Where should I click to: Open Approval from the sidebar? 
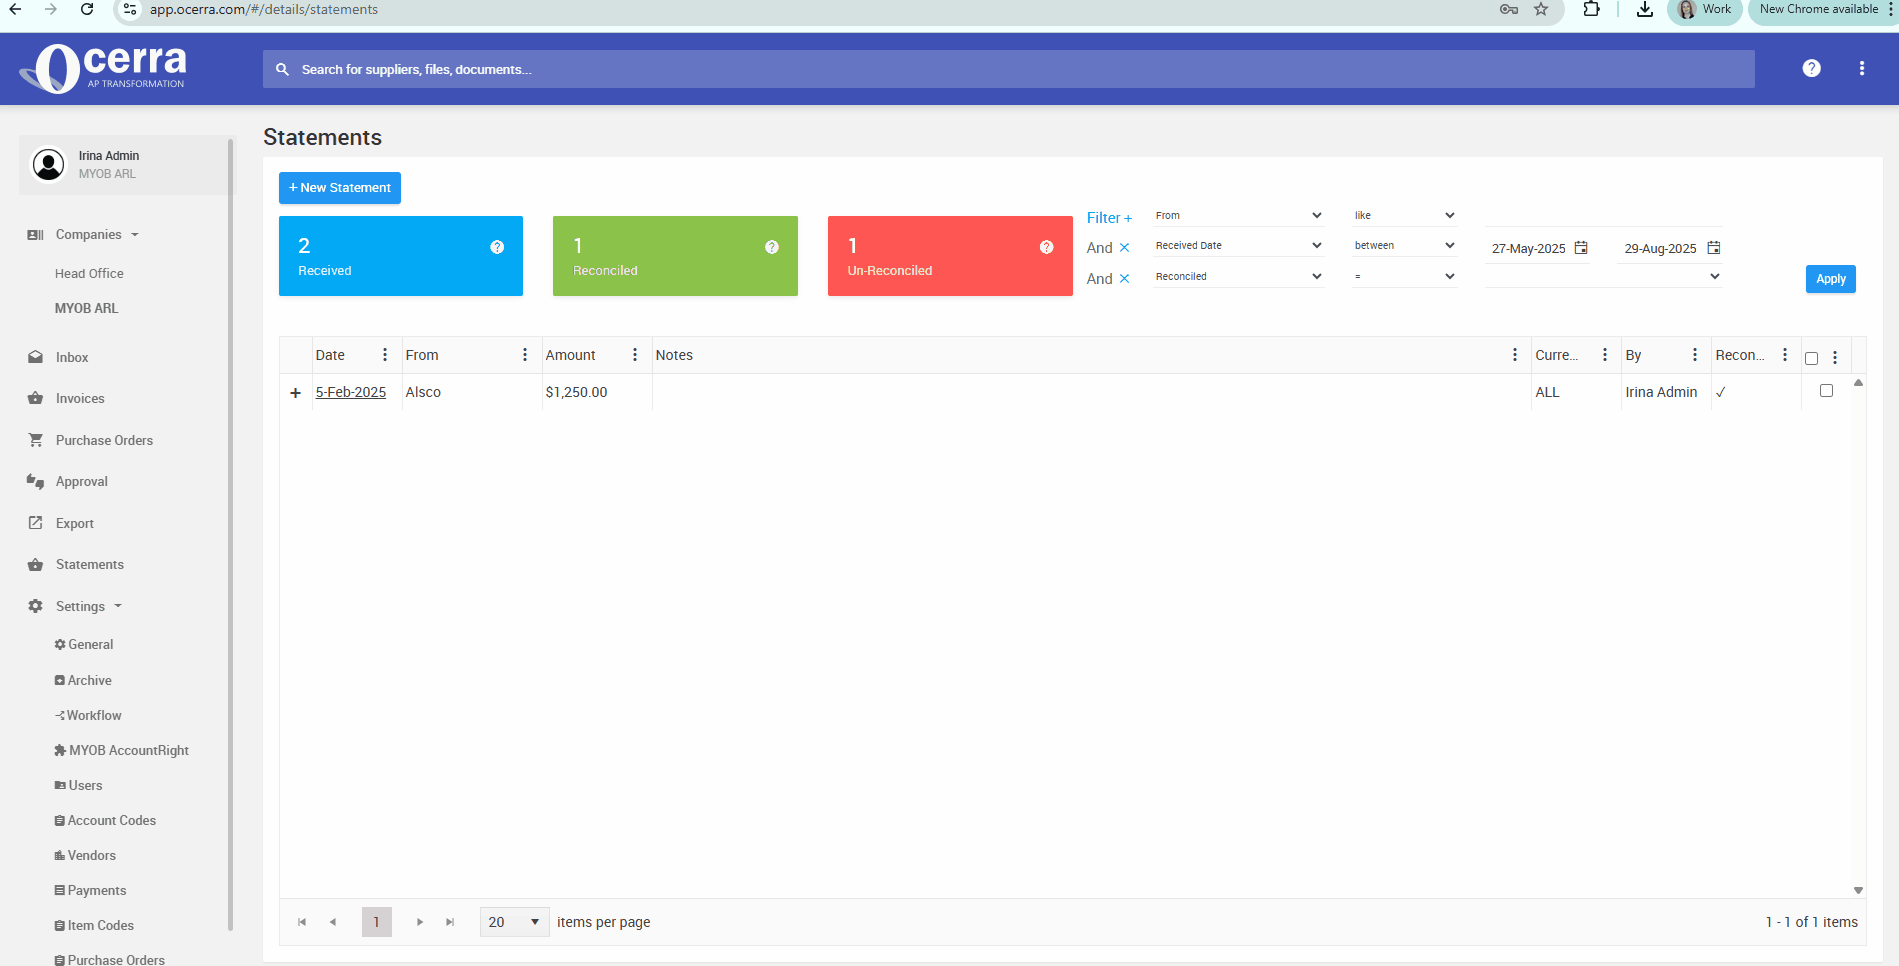click(x=81, y=481)
